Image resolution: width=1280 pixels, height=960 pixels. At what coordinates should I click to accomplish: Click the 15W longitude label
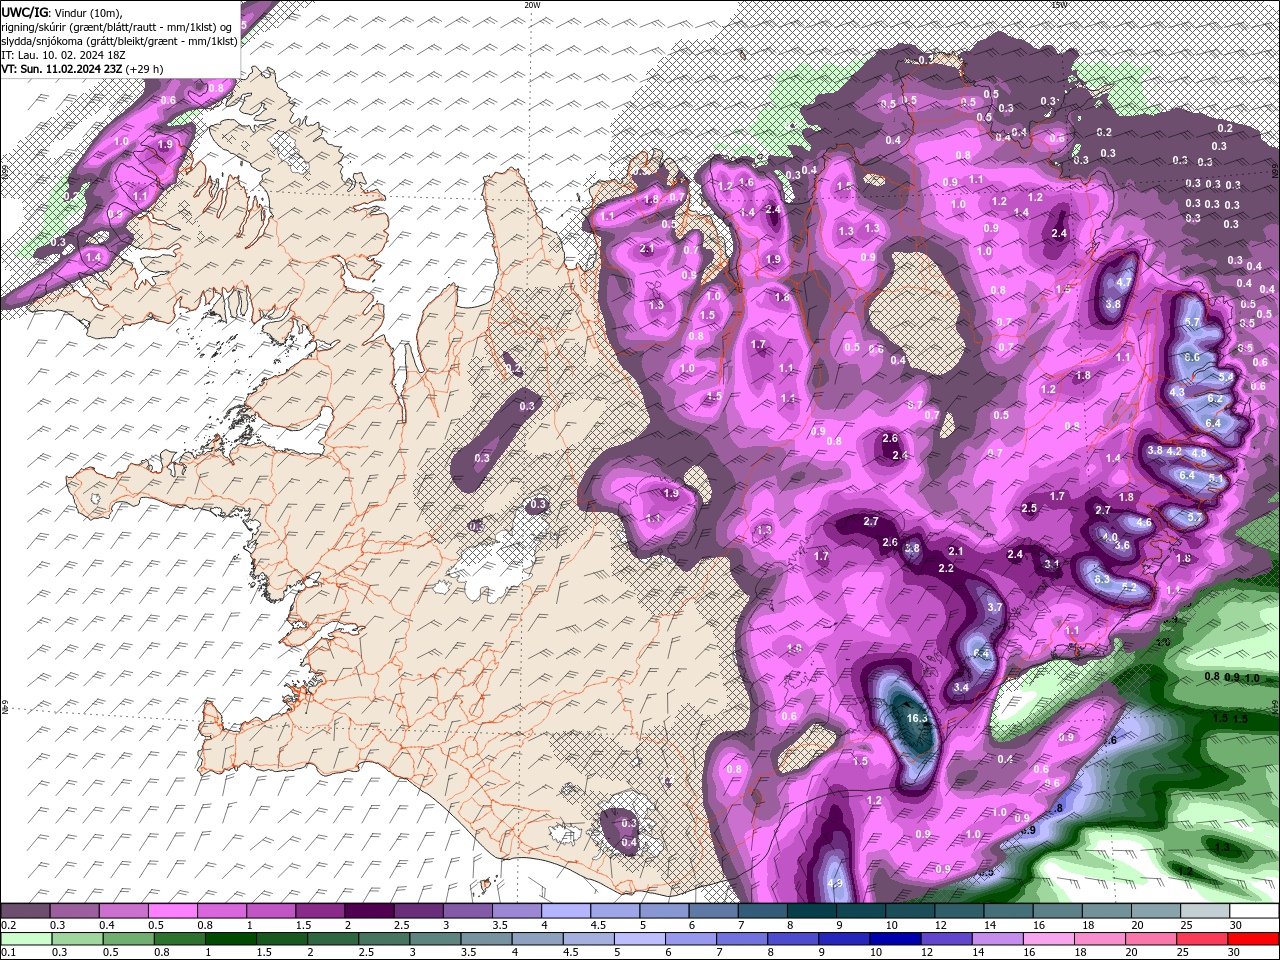(x=1059, y=5)
